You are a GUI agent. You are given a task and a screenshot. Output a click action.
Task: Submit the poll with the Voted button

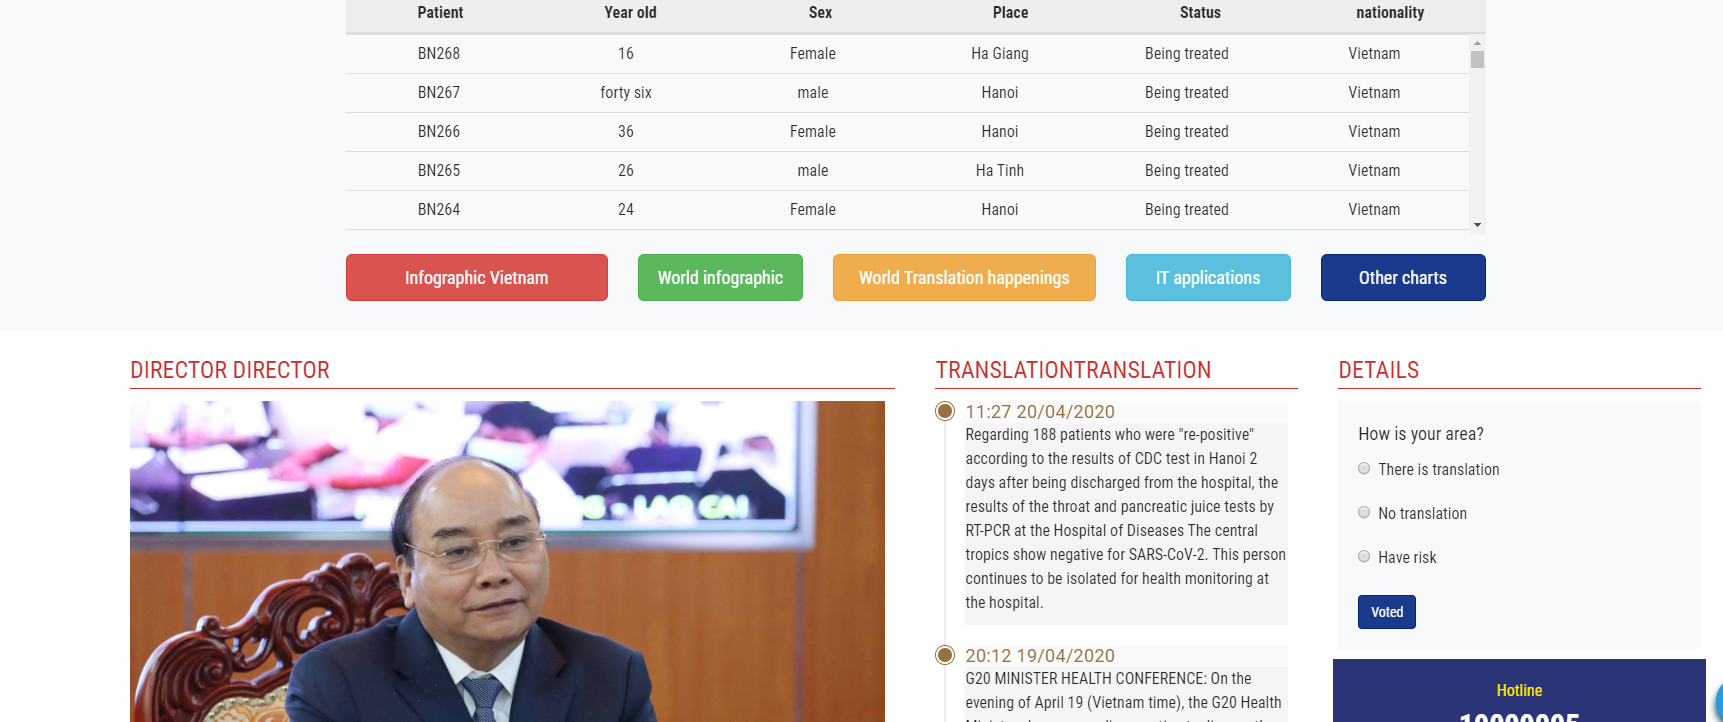tap(1386, 612)
